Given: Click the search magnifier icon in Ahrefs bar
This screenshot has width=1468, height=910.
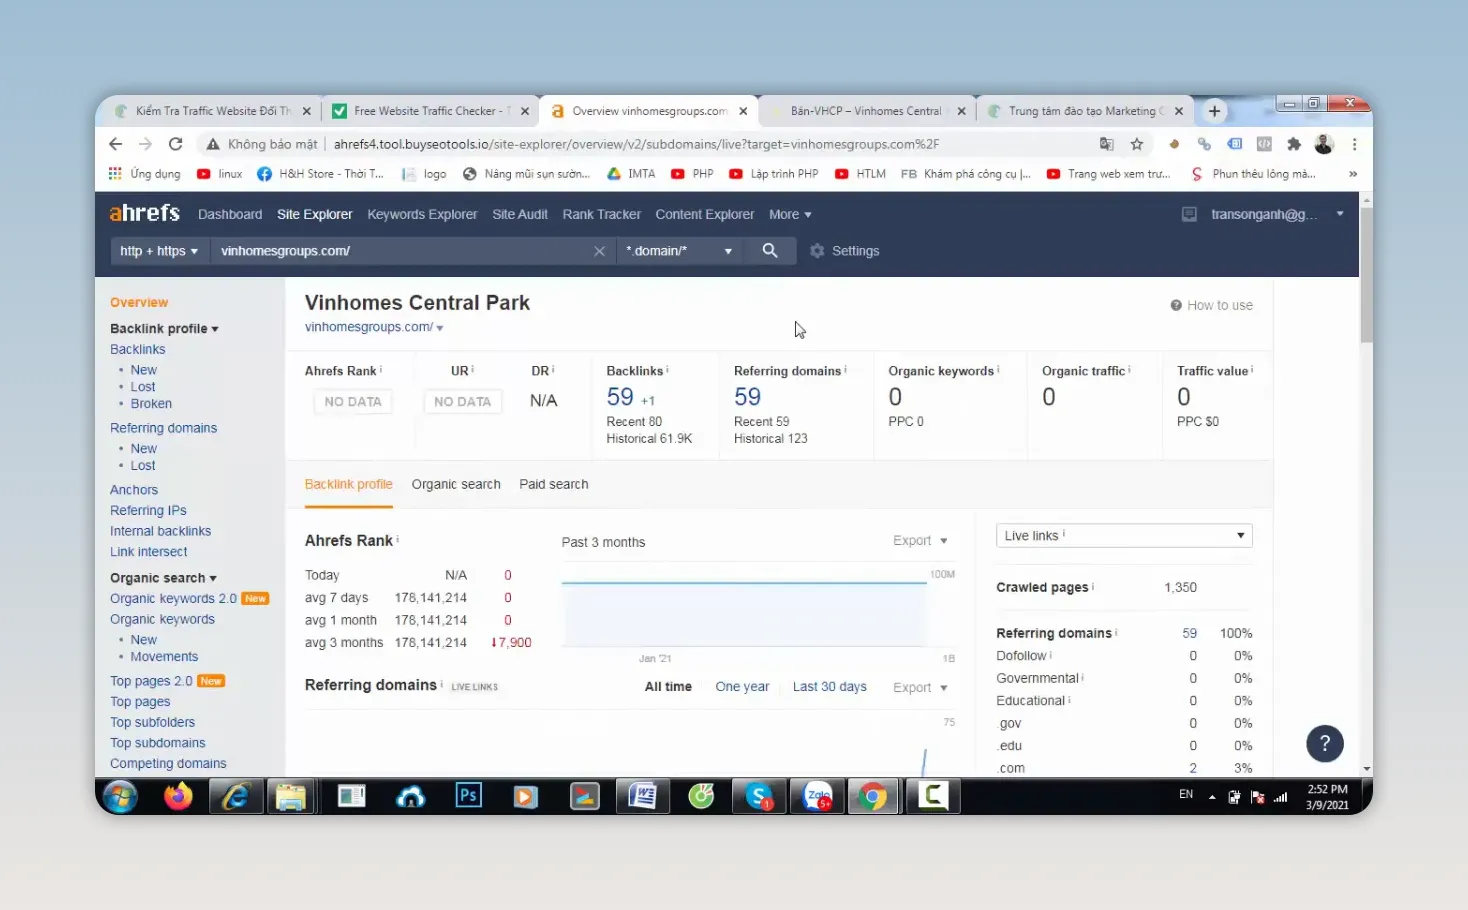Looking at the screenshot, I should coord(770,250).
